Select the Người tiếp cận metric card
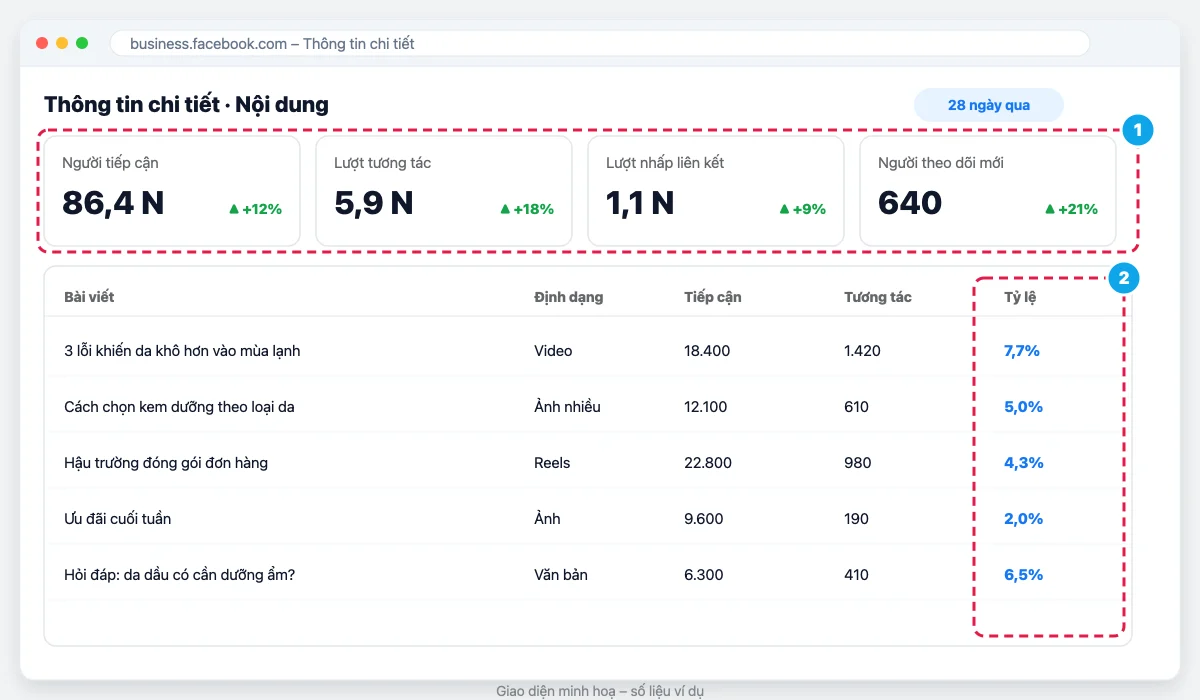Image resolution: width=1200 pixels, height=700 pixels. (172, 191)
